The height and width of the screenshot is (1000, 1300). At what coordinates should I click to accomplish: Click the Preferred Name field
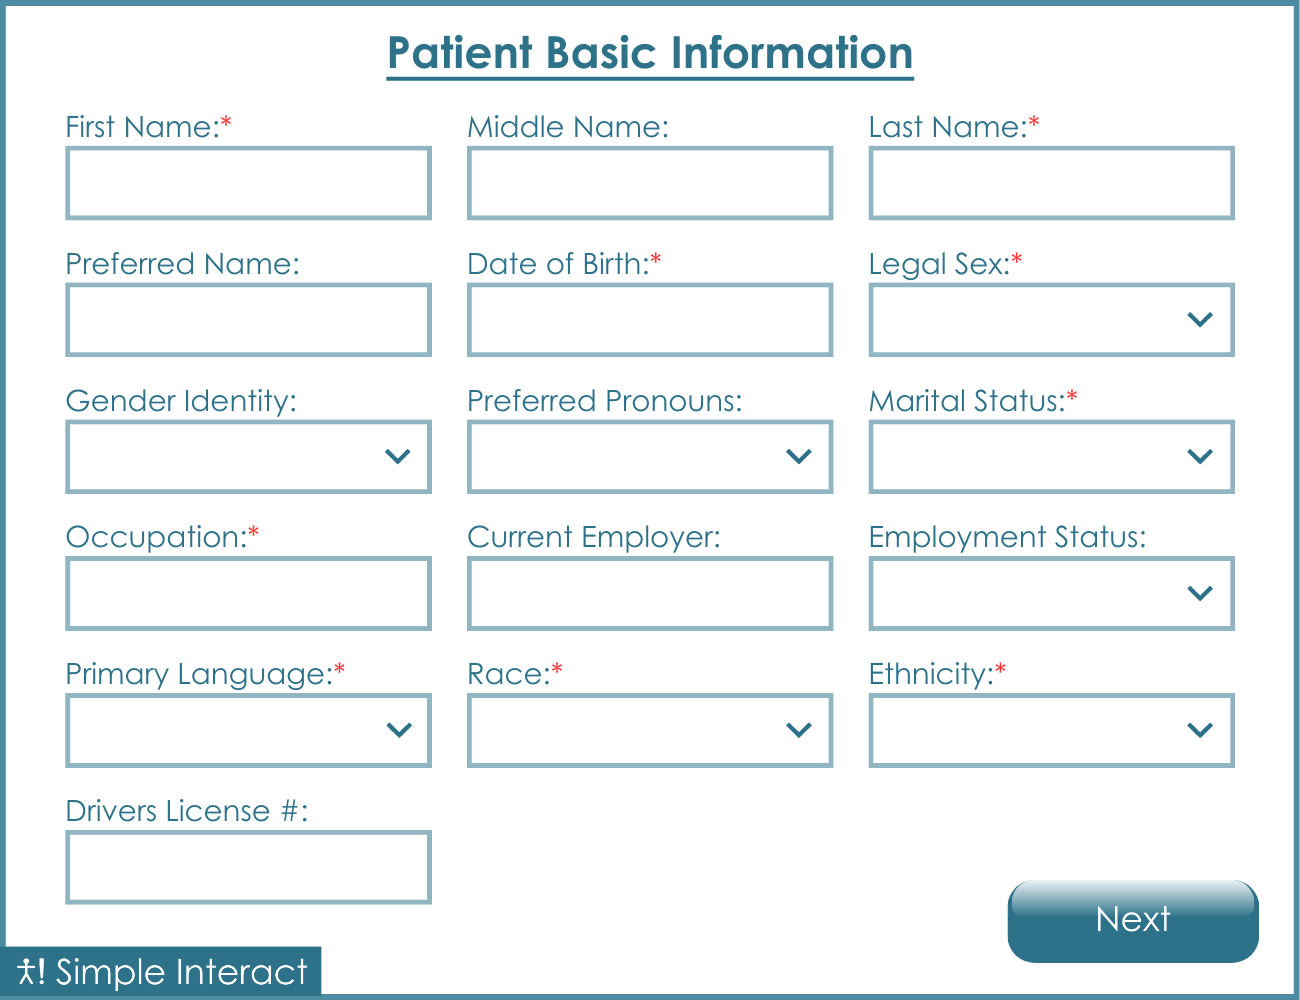tap(248, 319)
